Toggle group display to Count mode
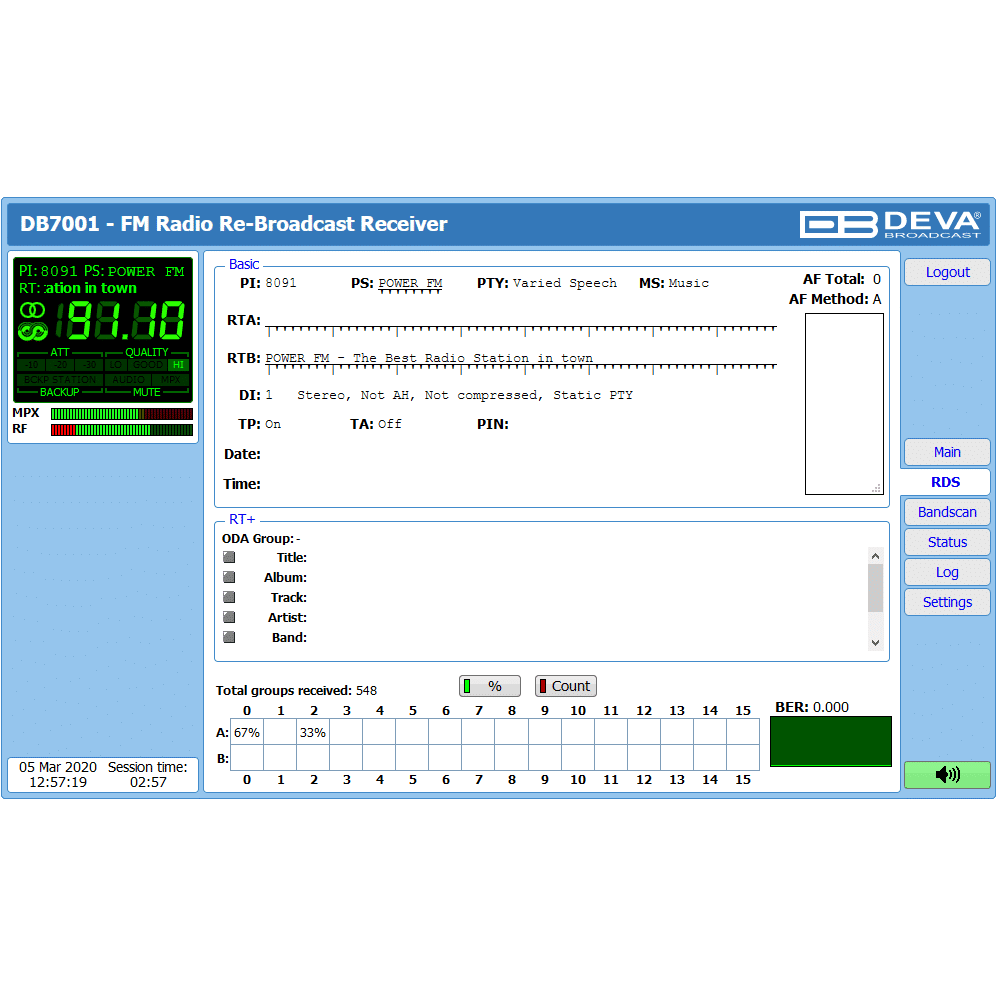997x997 pixels. point(565,686)
